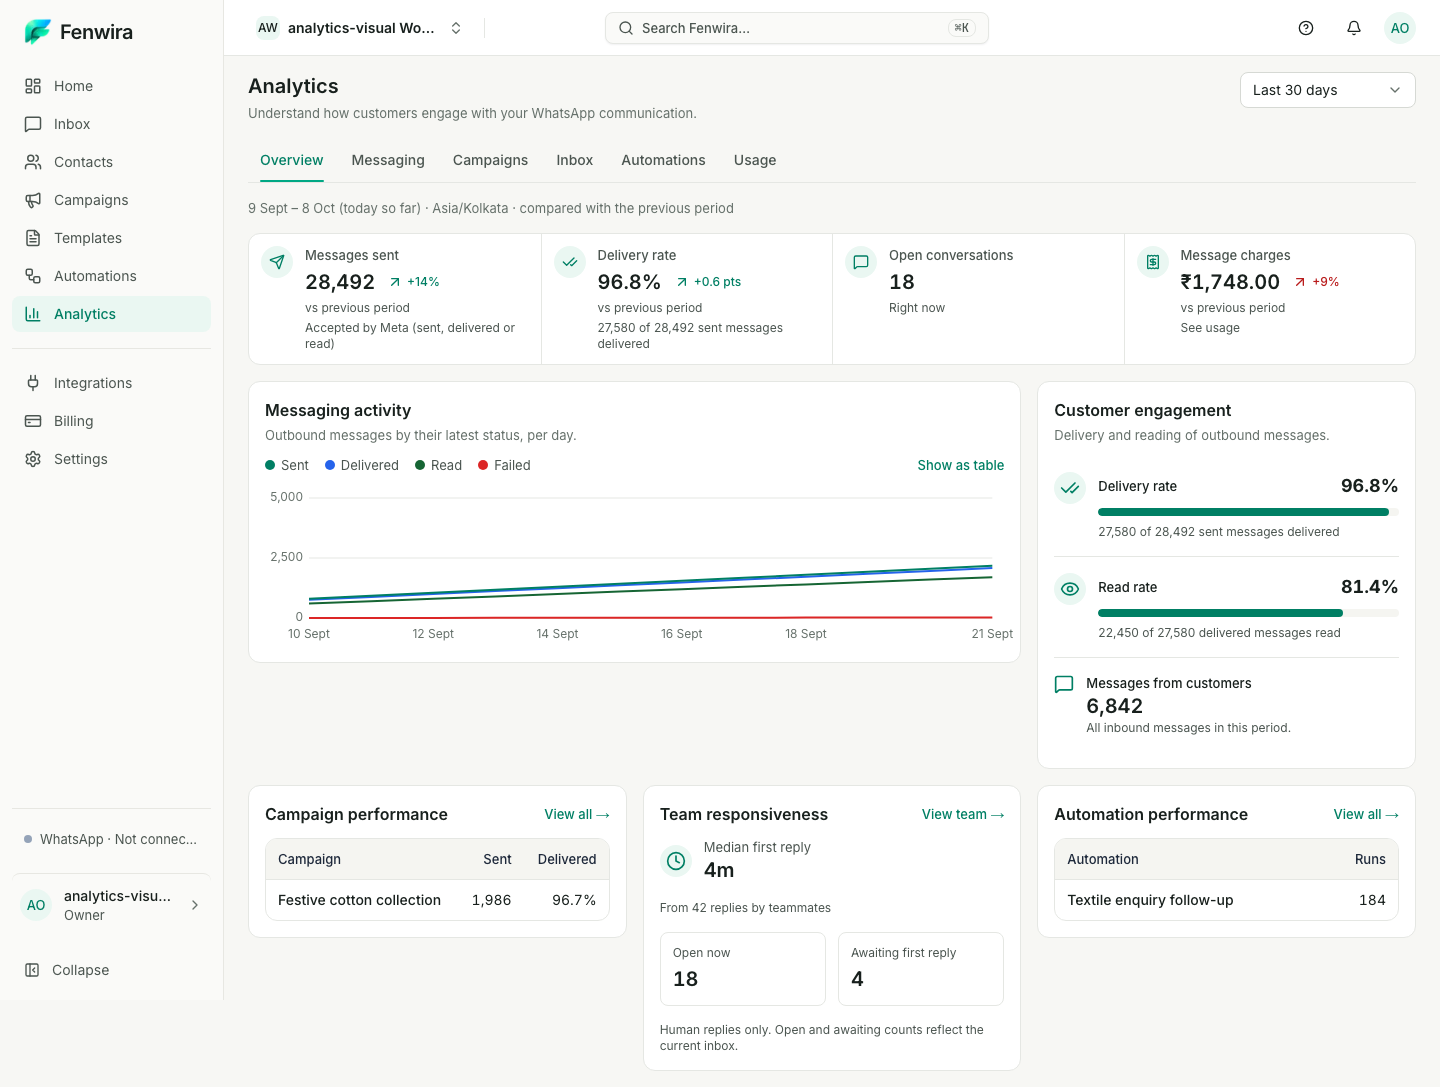Open the Analytics bar chart icon
Image resolution: width=1440 pixels, height=1087 pixels.
point(33,314)
